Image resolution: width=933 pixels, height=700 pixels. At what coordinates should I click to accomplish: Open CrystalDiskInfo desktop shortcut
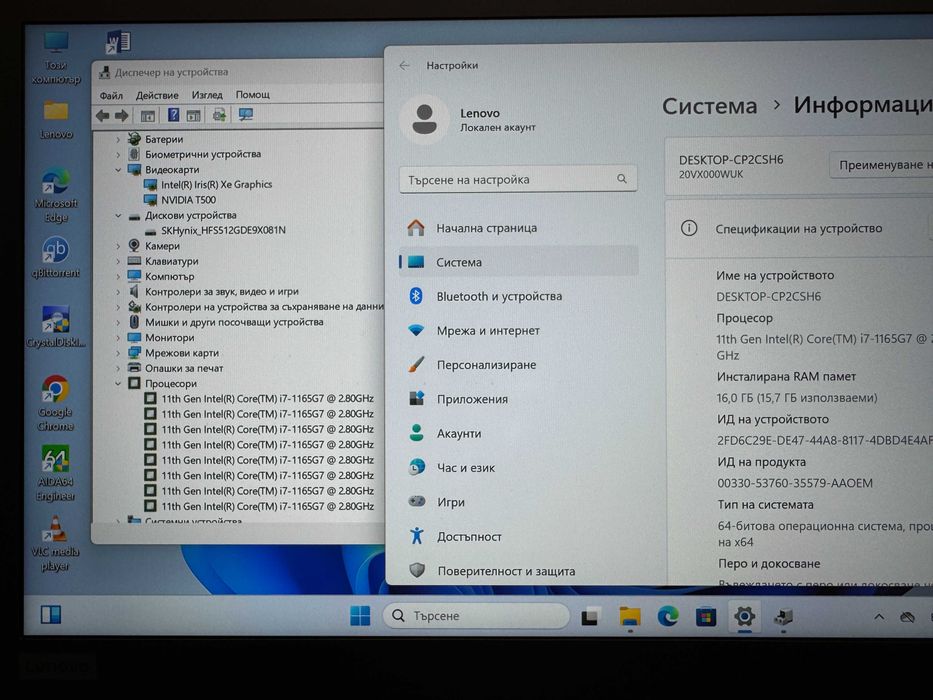coord(56,326)
